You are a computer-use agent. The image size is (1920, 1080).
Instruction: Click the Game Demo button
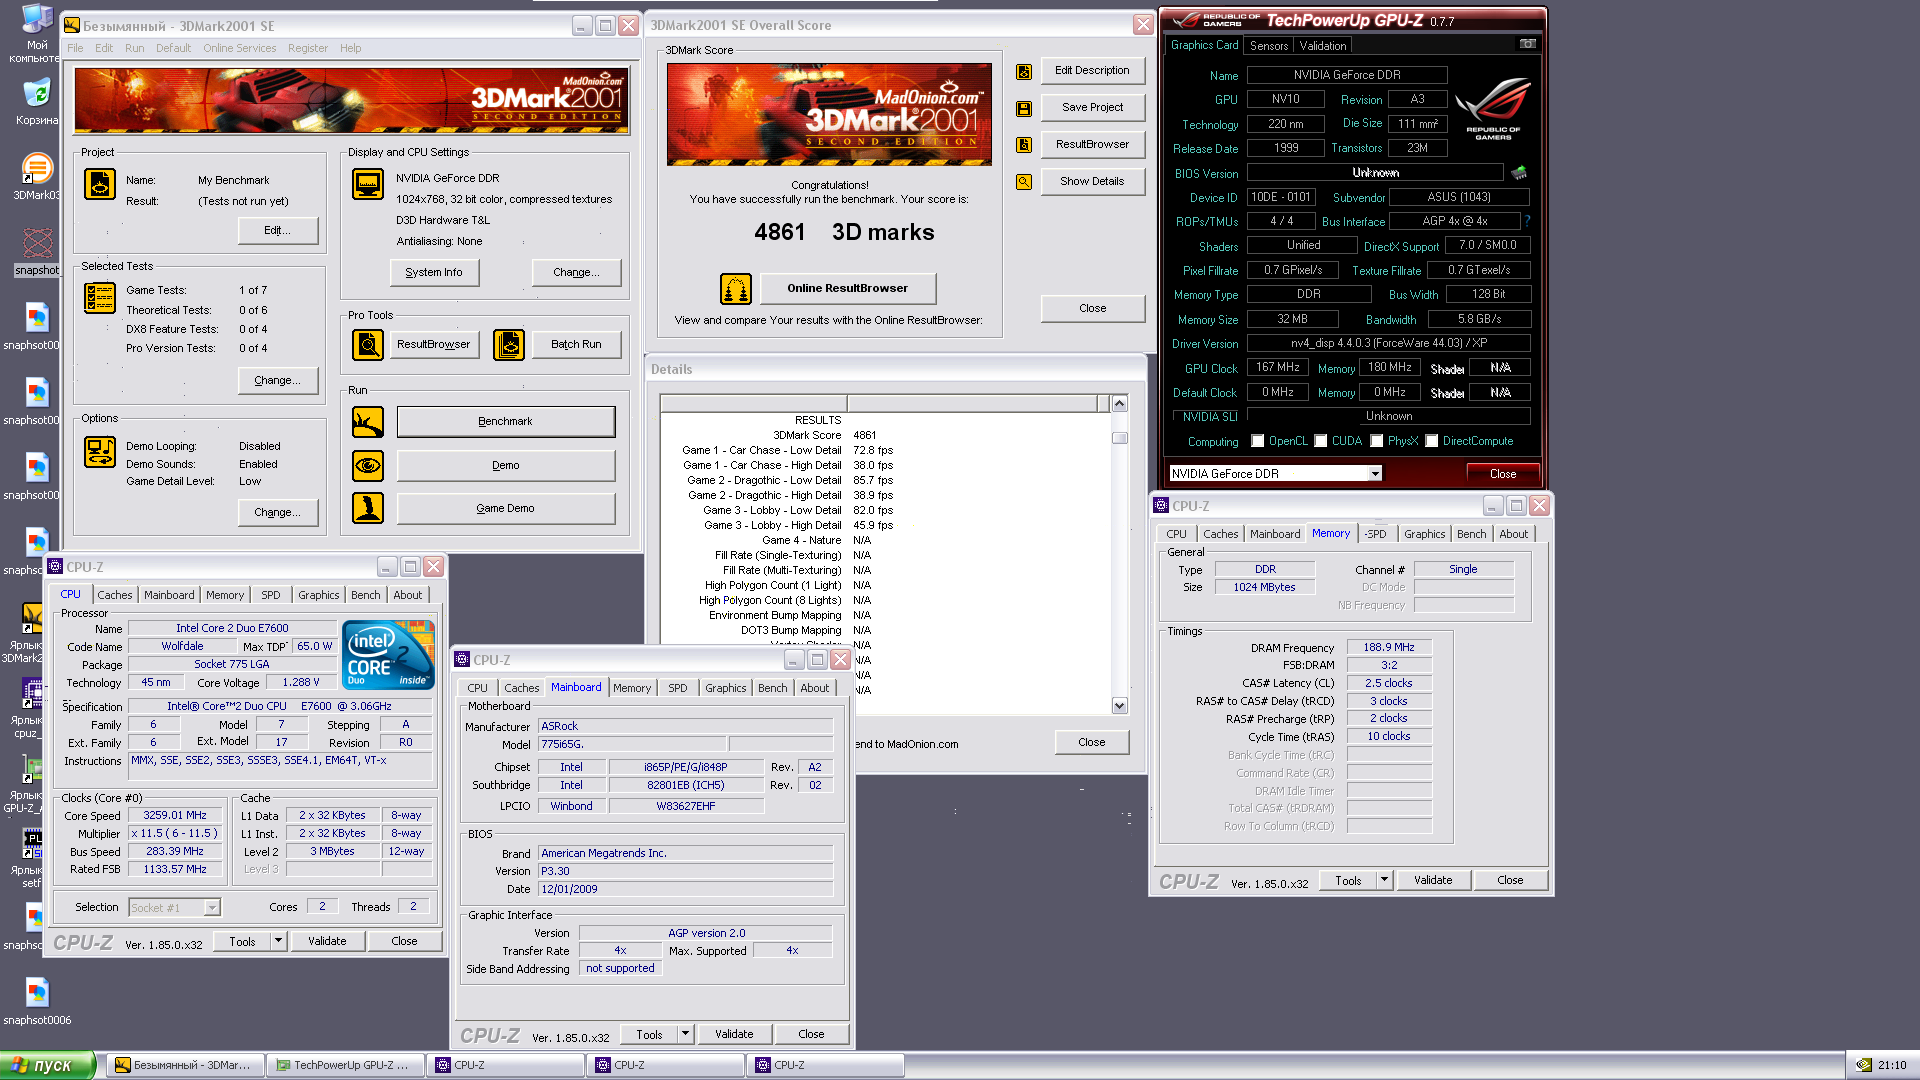click(x=506, y=508)
